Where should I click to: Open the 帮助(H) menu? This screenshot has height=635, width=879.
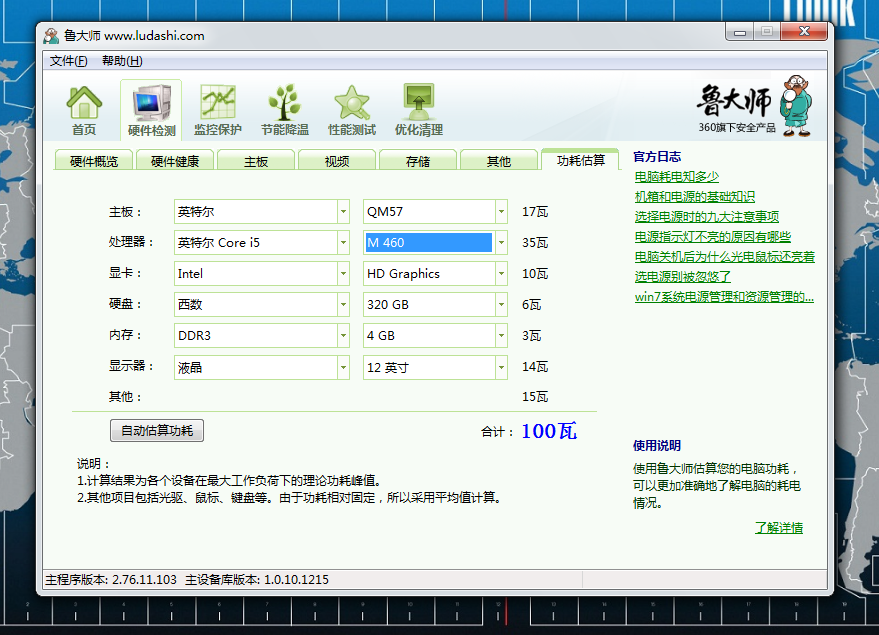[x=122, y=61]
